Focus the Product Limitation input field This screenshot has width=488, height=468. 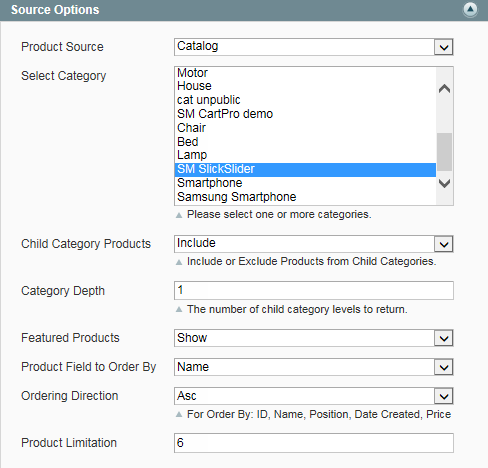coord(313,443)
